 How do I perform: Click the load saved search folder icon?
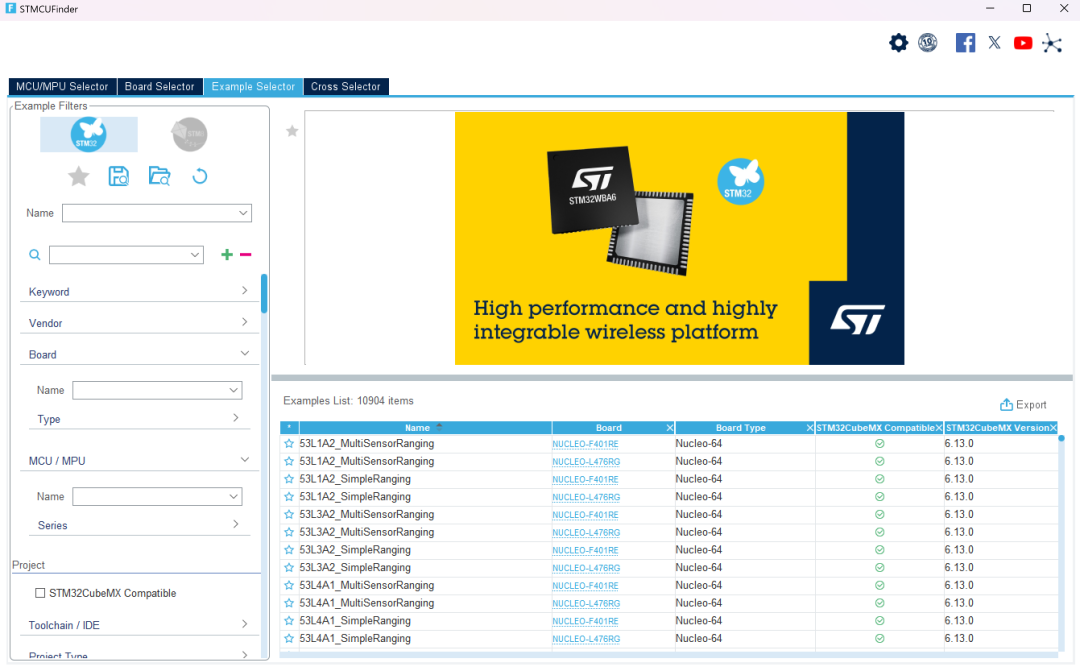click(x=159, y=176)
